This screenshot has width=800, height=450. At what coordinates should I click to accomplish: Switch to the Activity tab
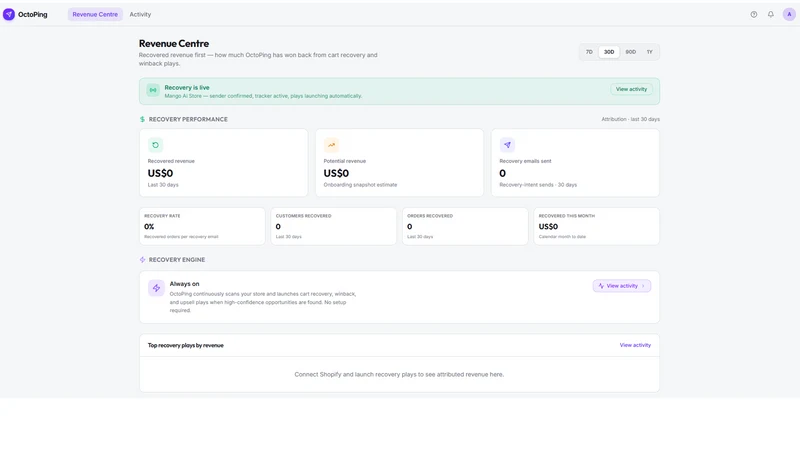coord(140,14)
